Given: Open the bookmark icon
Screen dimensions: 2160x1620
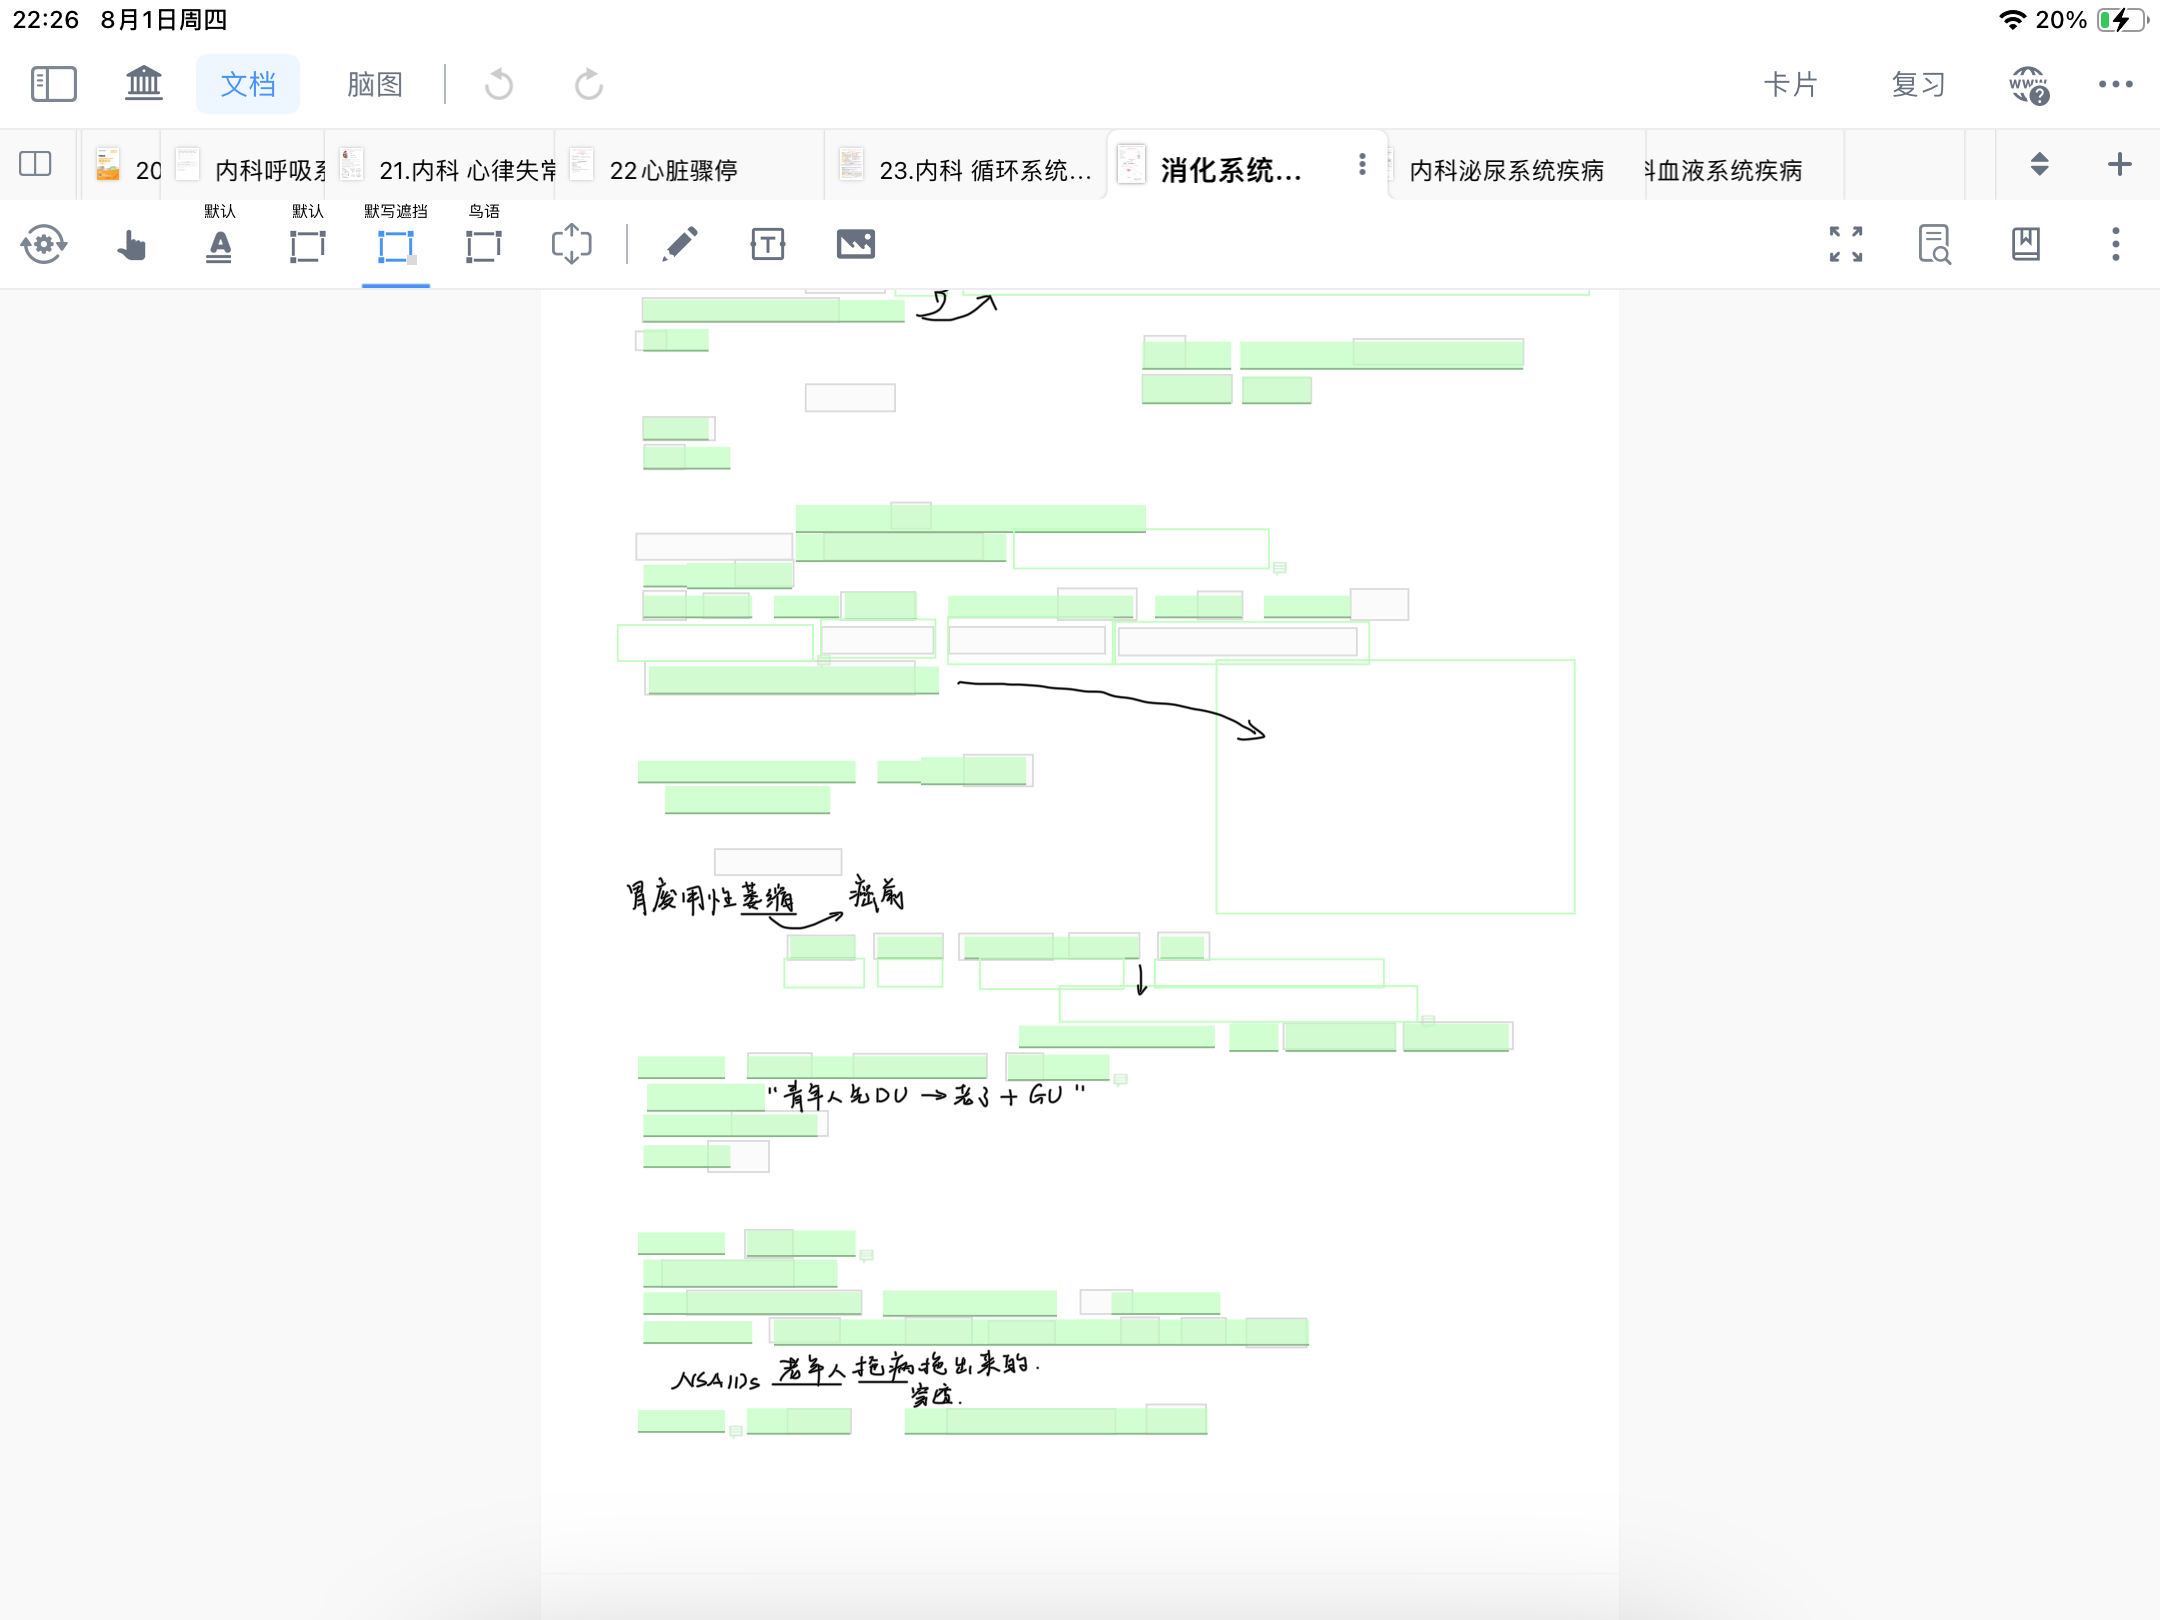Looking at the screenshot, I should [x=2026, y=244].
